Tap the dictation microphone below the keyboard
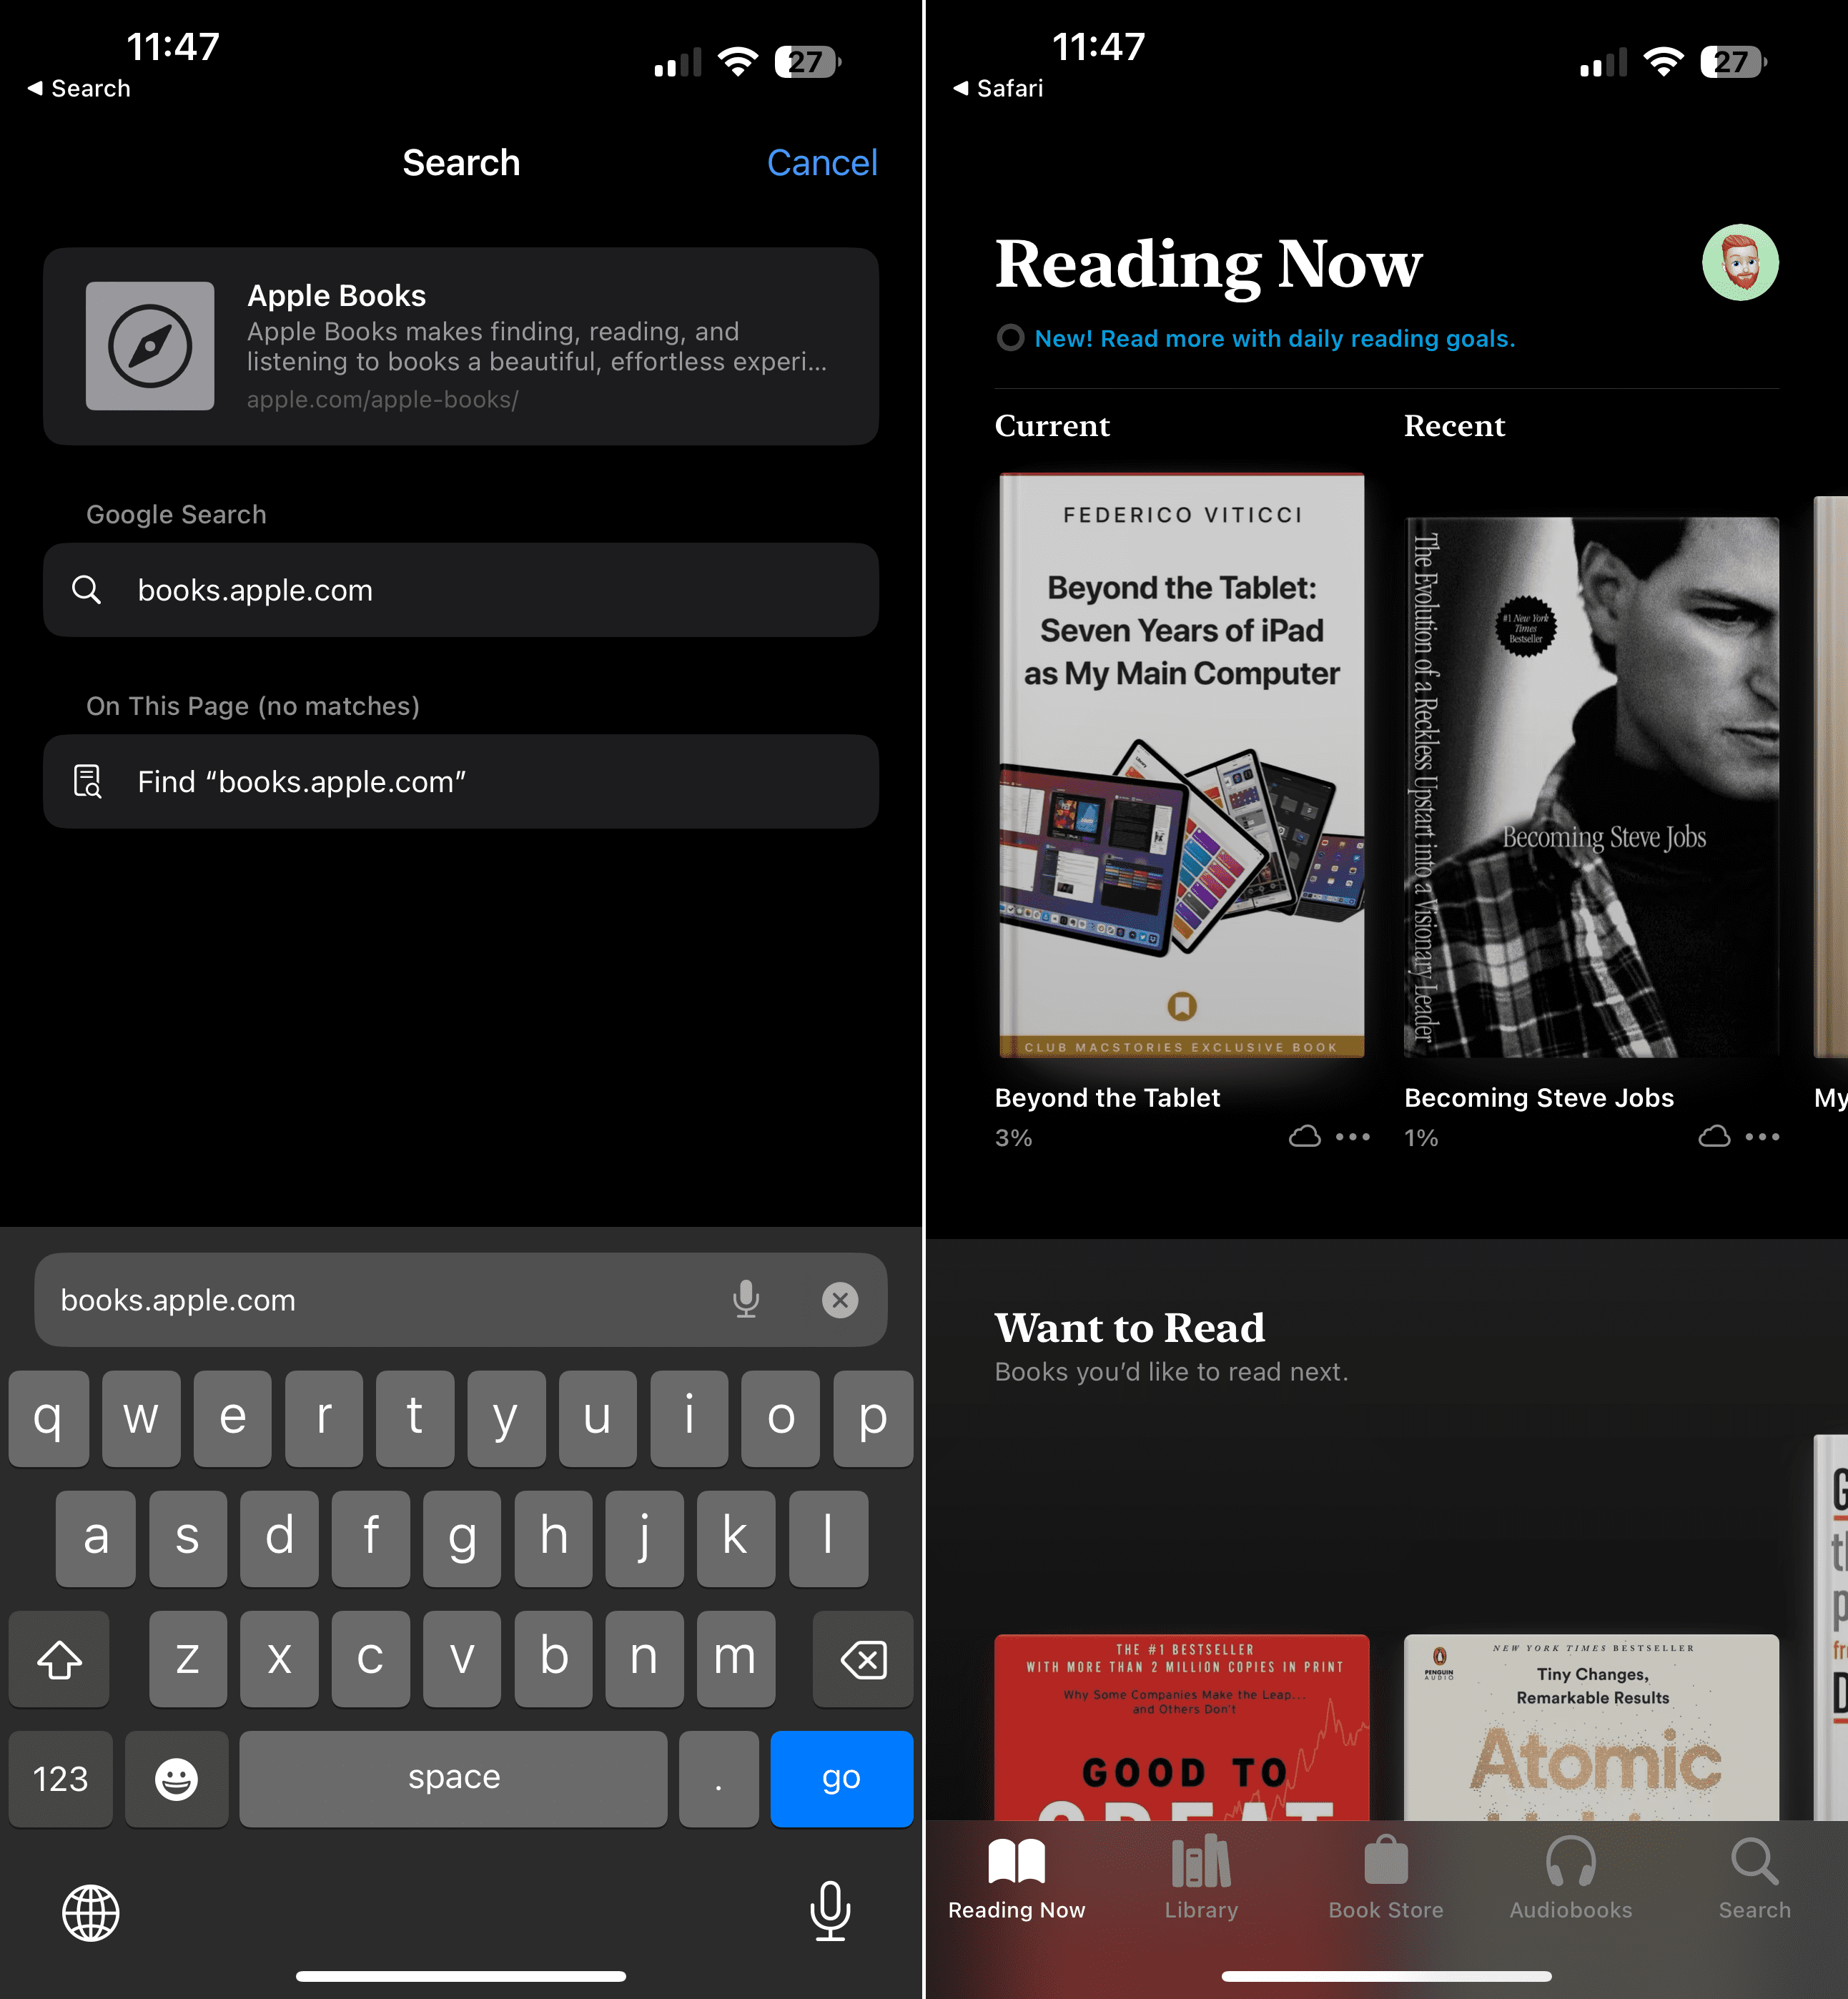 pos(830,1911)
